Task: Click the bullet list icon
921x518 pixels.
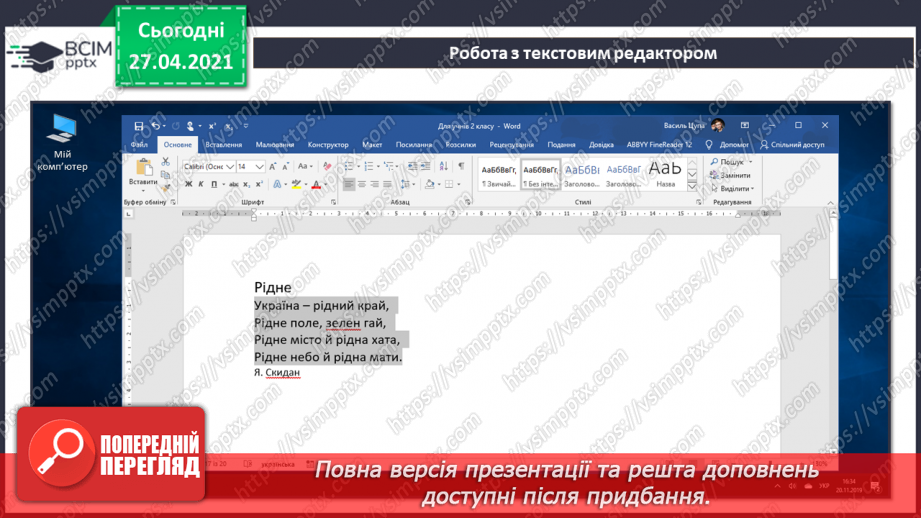Action: coord(348,167)
